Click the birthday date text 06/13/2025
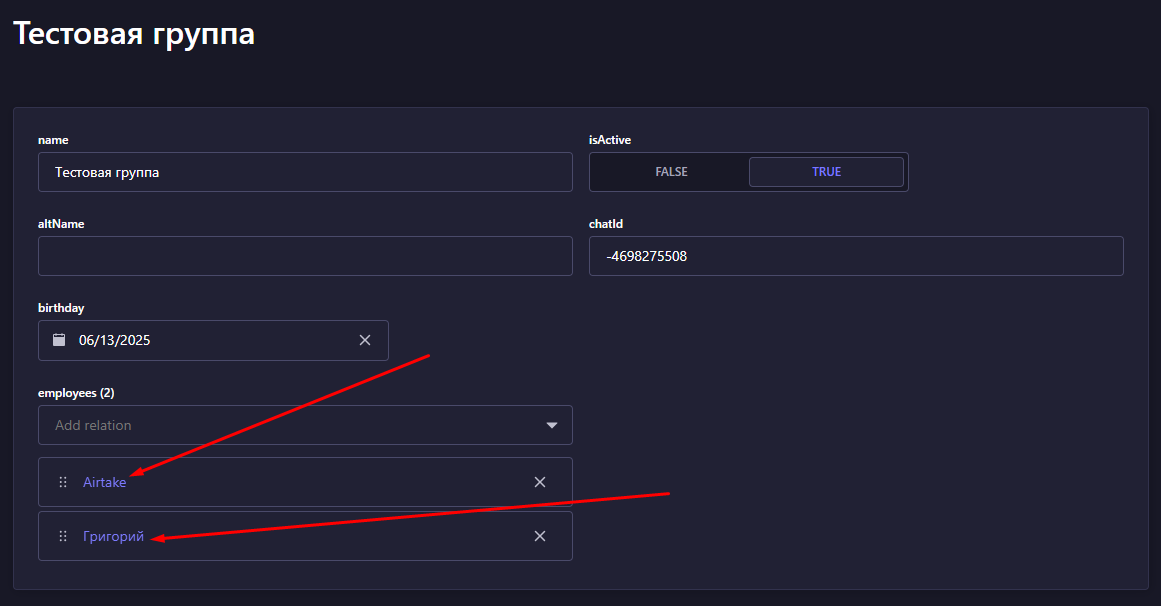Screen dimensions: 1161x606 pos(115,340)
